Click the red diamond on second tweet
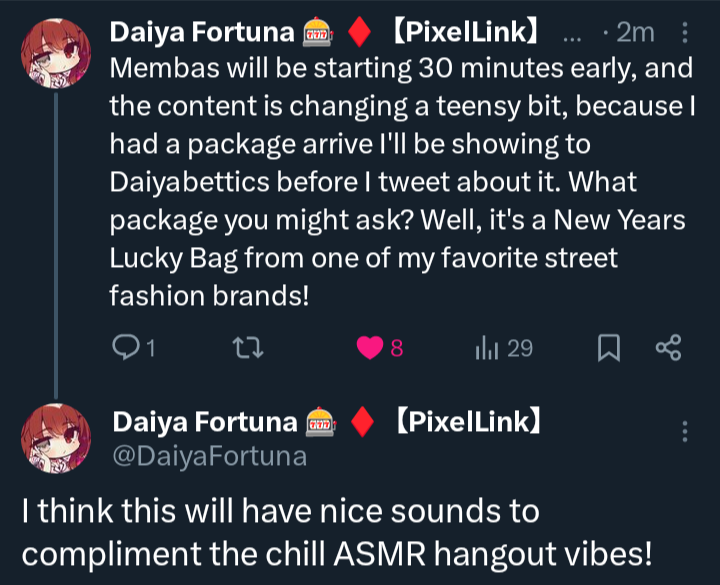Screen dimensions: 720x585 pos(363,424)
